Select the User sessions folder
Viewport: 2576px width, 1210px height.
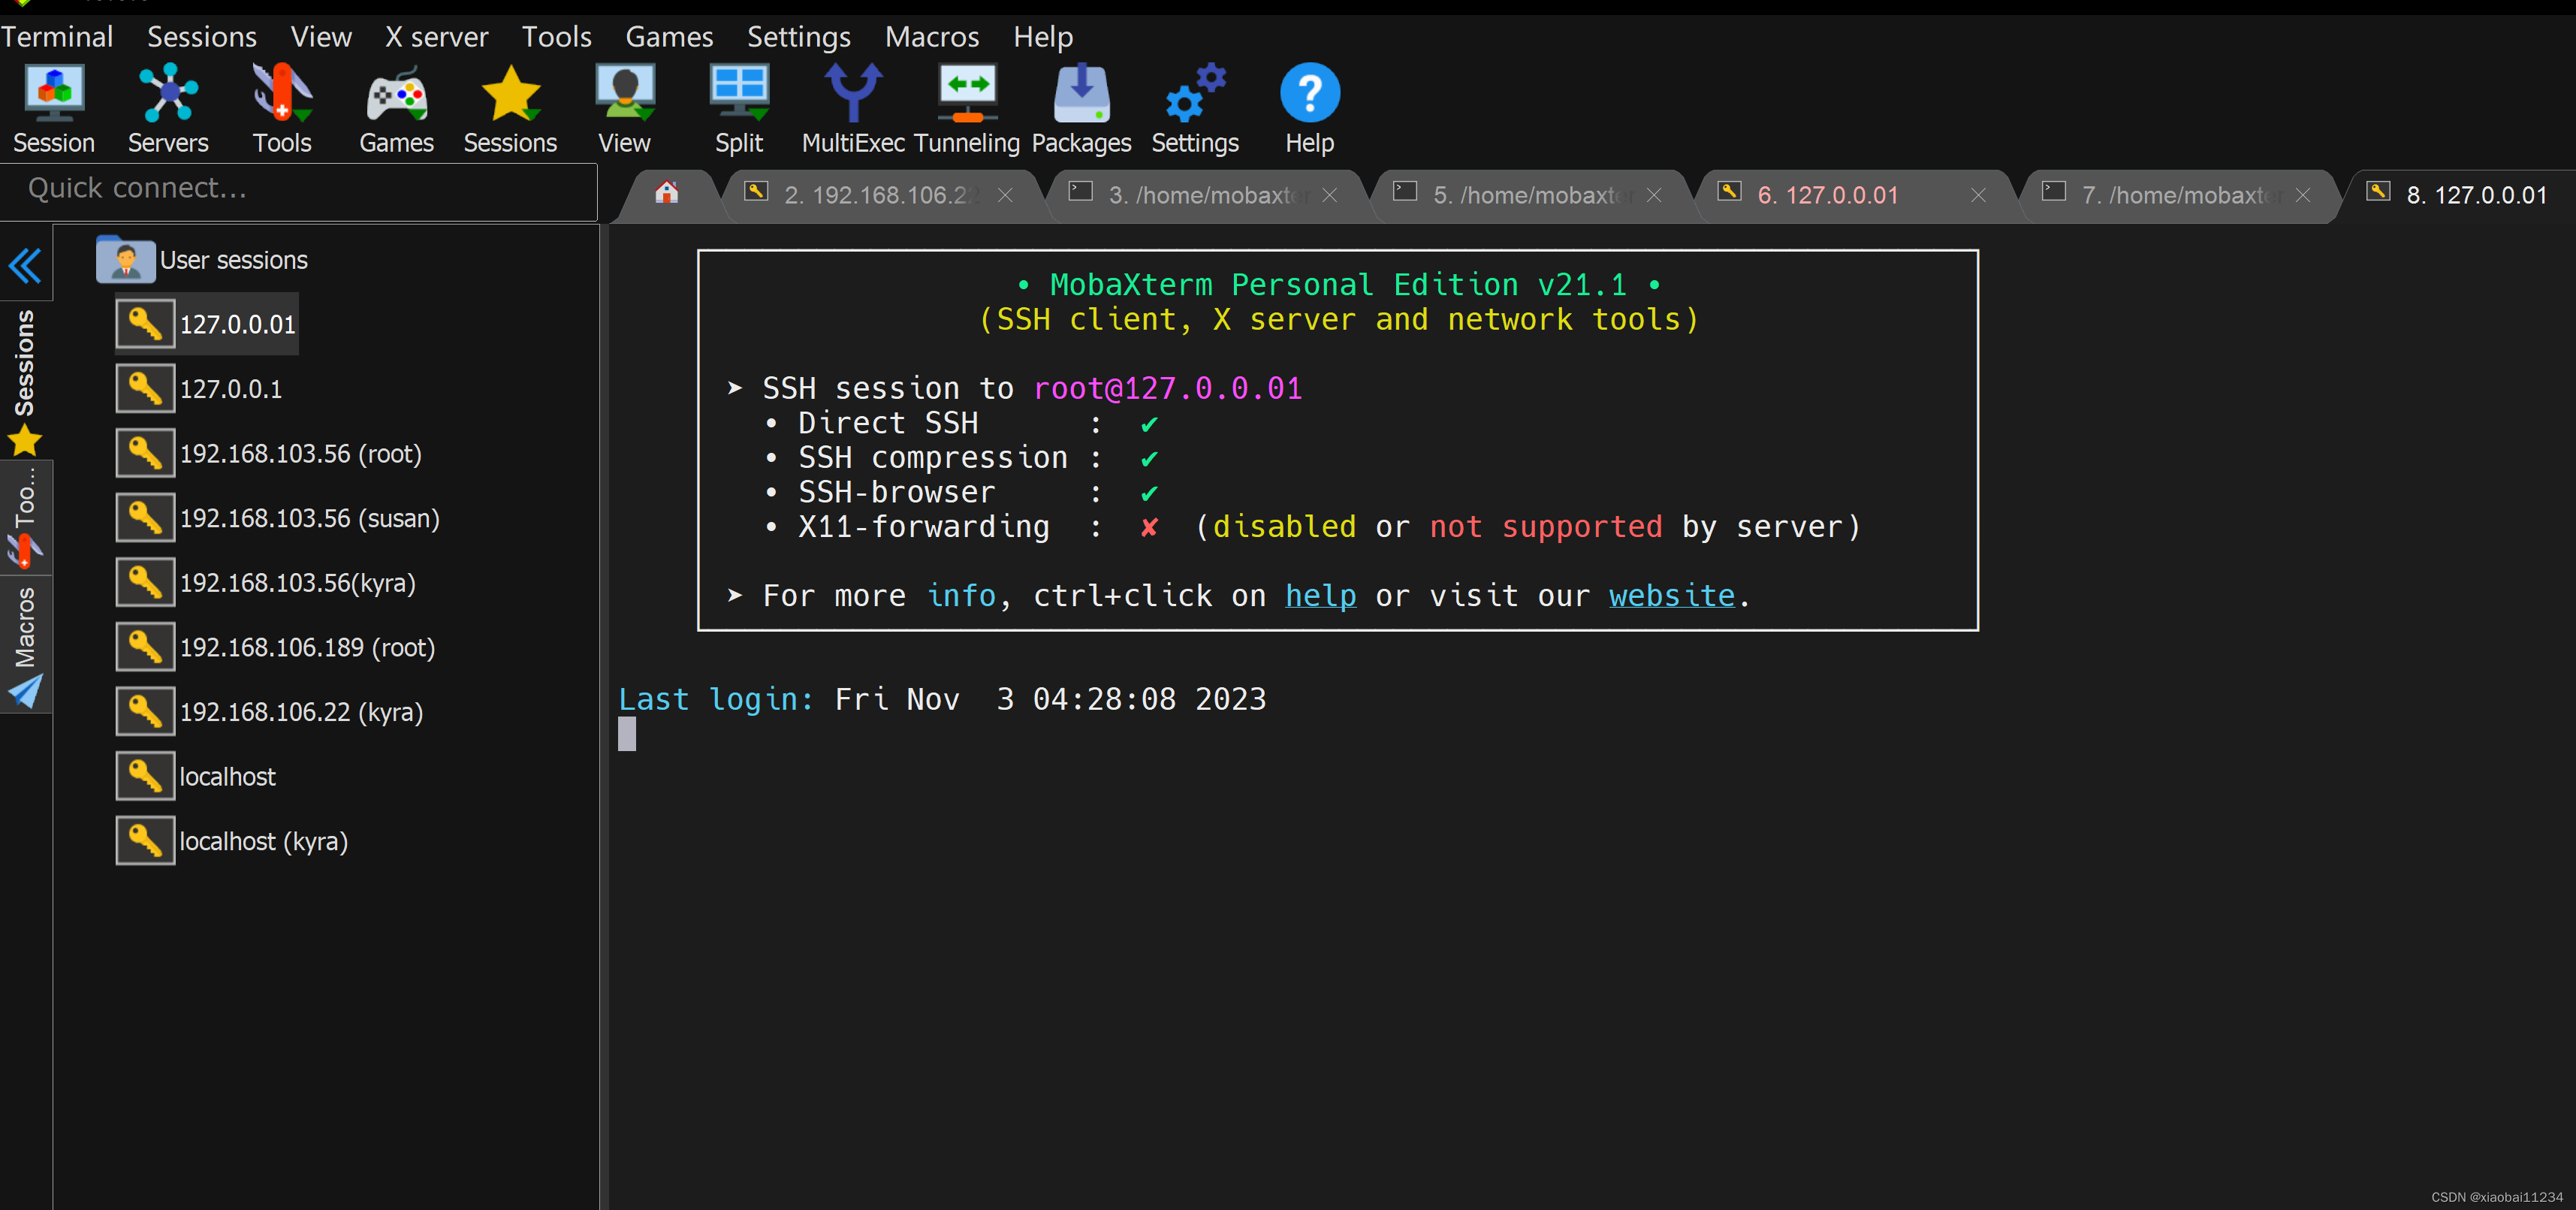[x=202, y=260]
